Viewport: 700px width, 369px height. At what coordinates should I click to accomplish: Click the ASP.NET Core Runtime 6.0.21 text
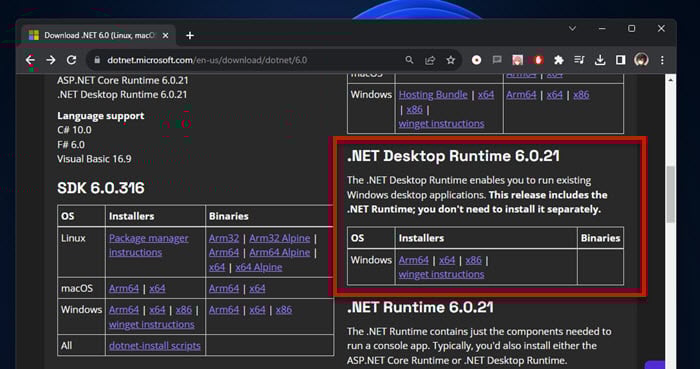pos(123,80)
